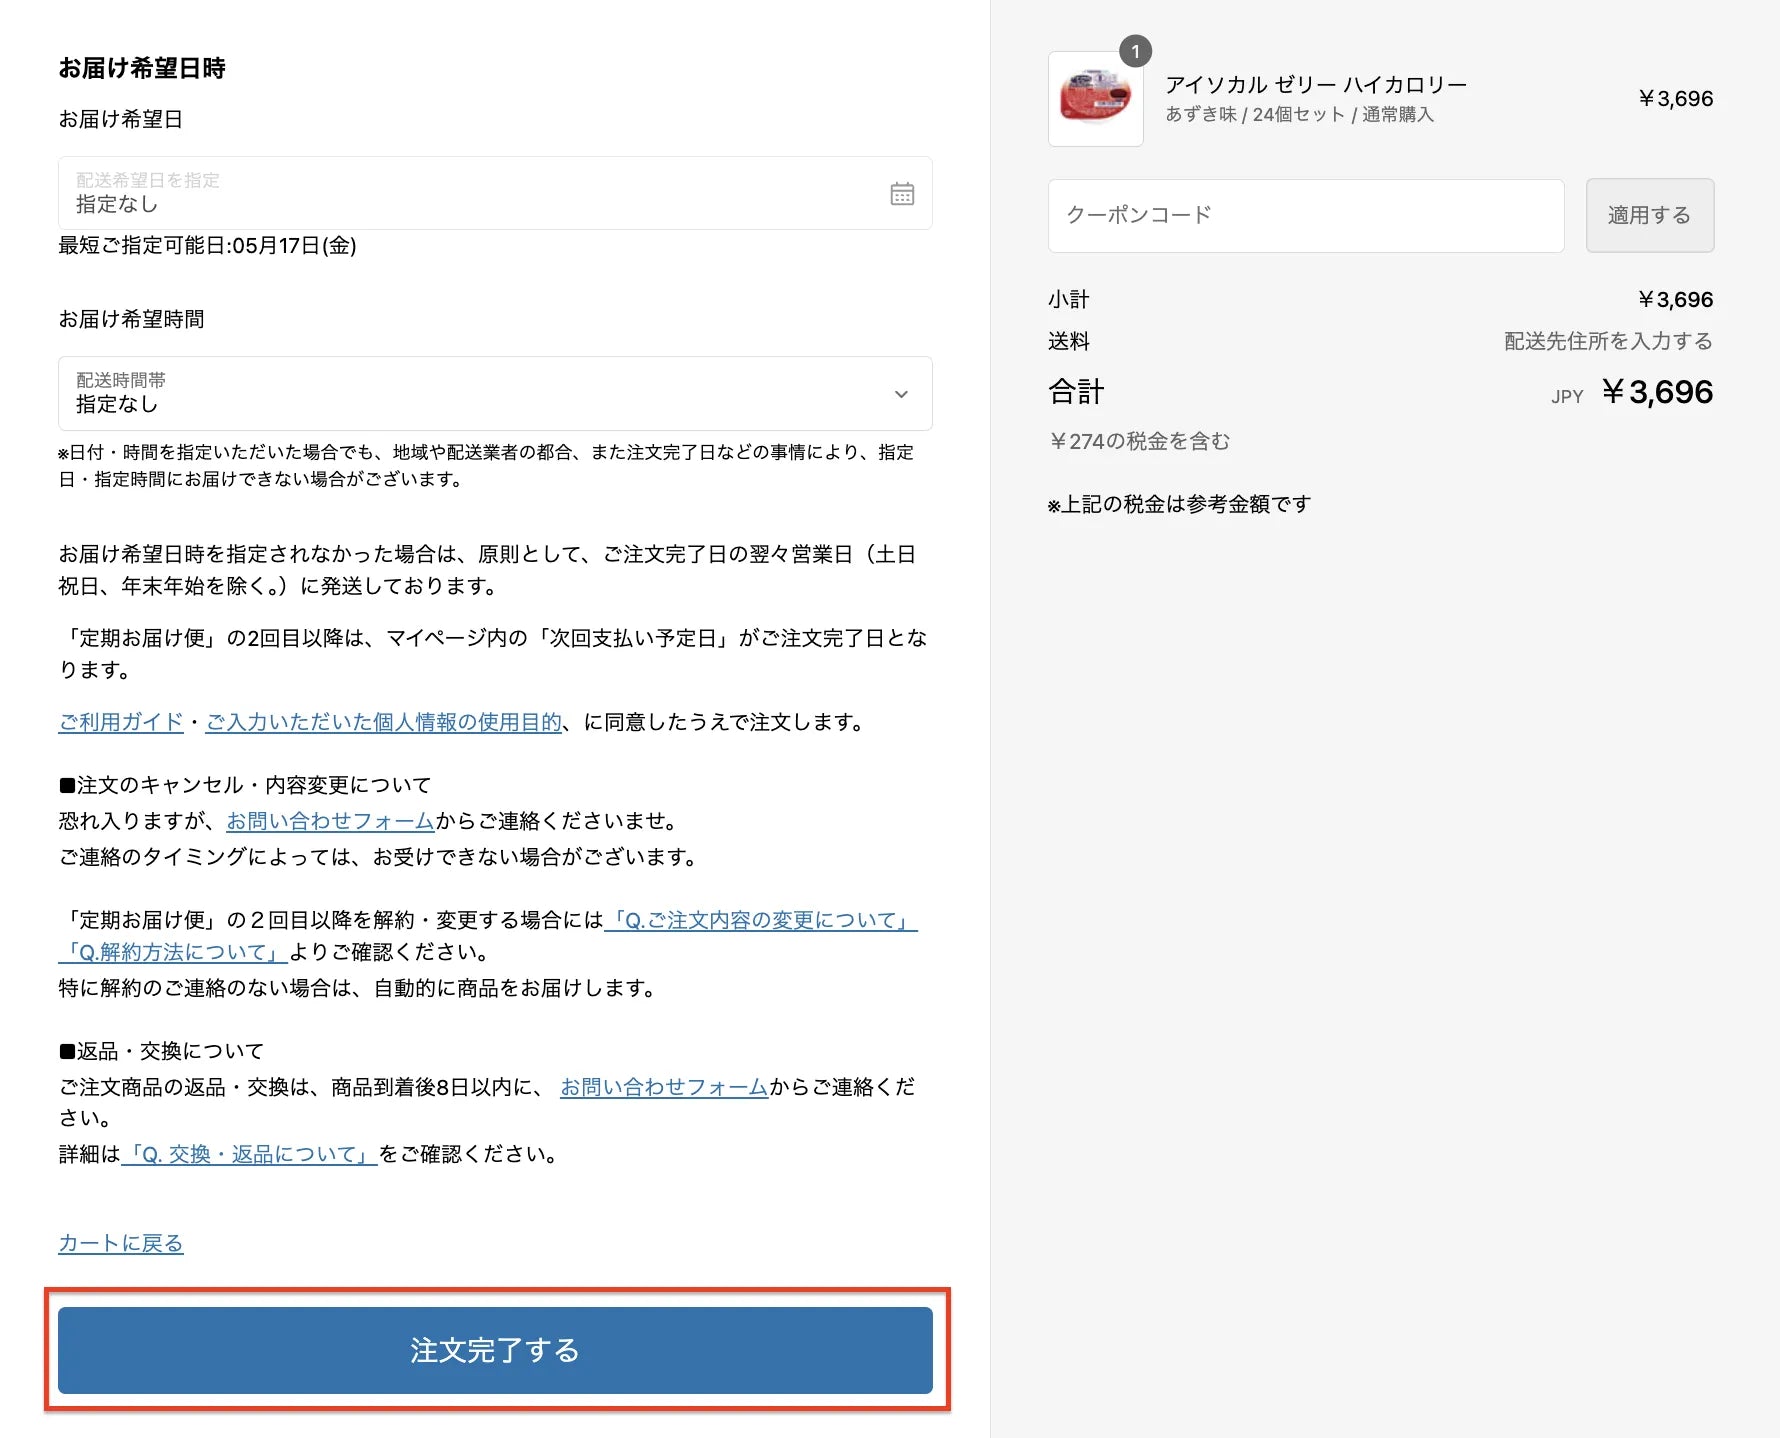Expand the 配送時間帯 dropdown chevron
Screen dimensions: 1780x1438
coord(901,394)
